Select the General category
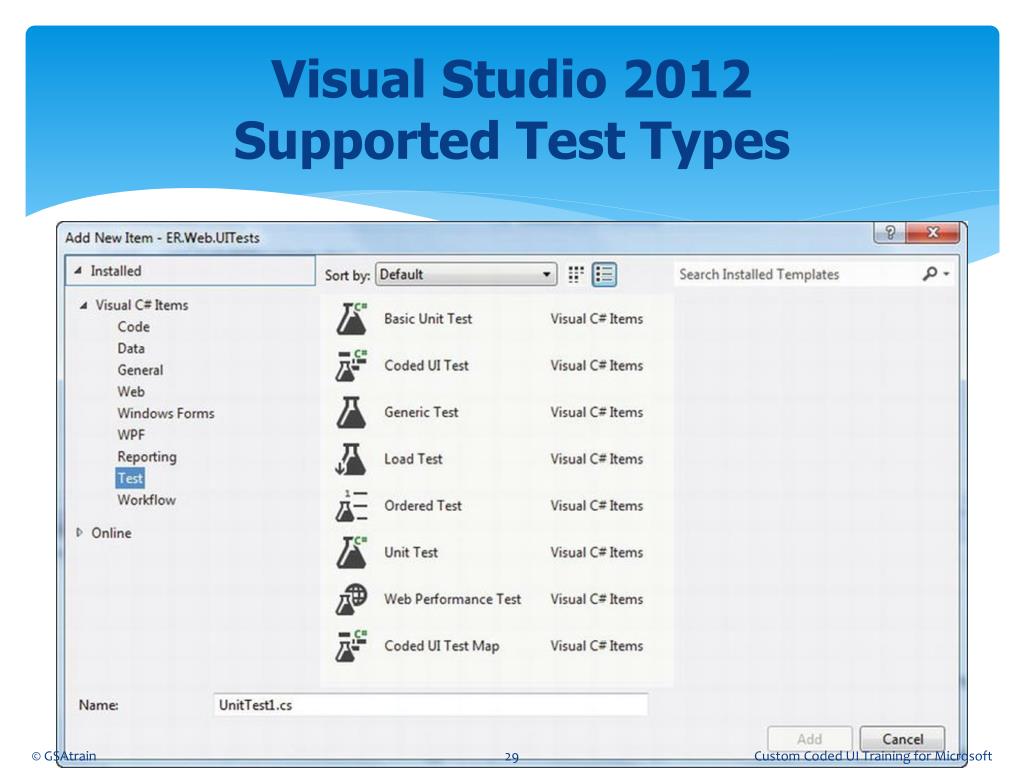This screenshot has height=768, width=1024. point(140,370)
